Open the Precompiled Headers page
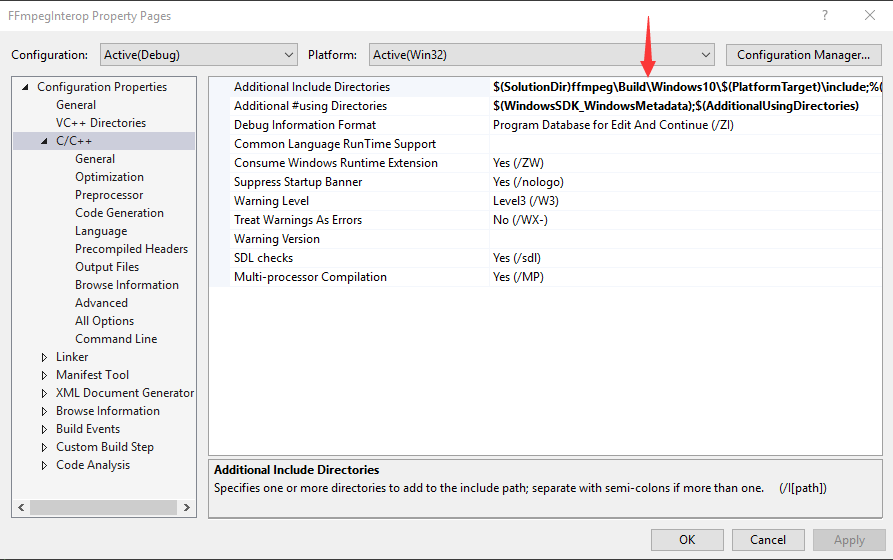893x560 pixels. coord(132,249)
